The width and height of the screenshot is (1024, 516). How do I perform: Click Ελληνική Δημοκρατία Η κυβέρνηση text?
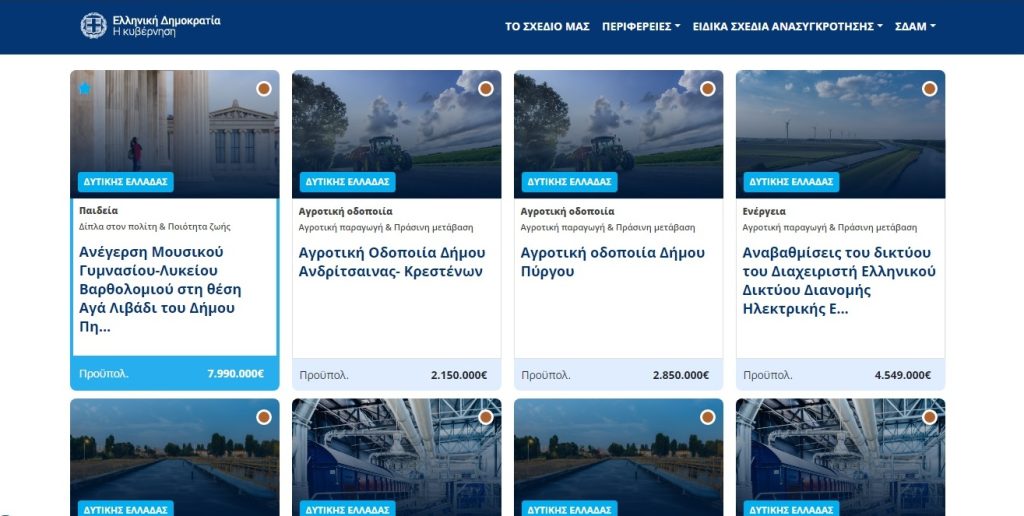tap(167, 26)
